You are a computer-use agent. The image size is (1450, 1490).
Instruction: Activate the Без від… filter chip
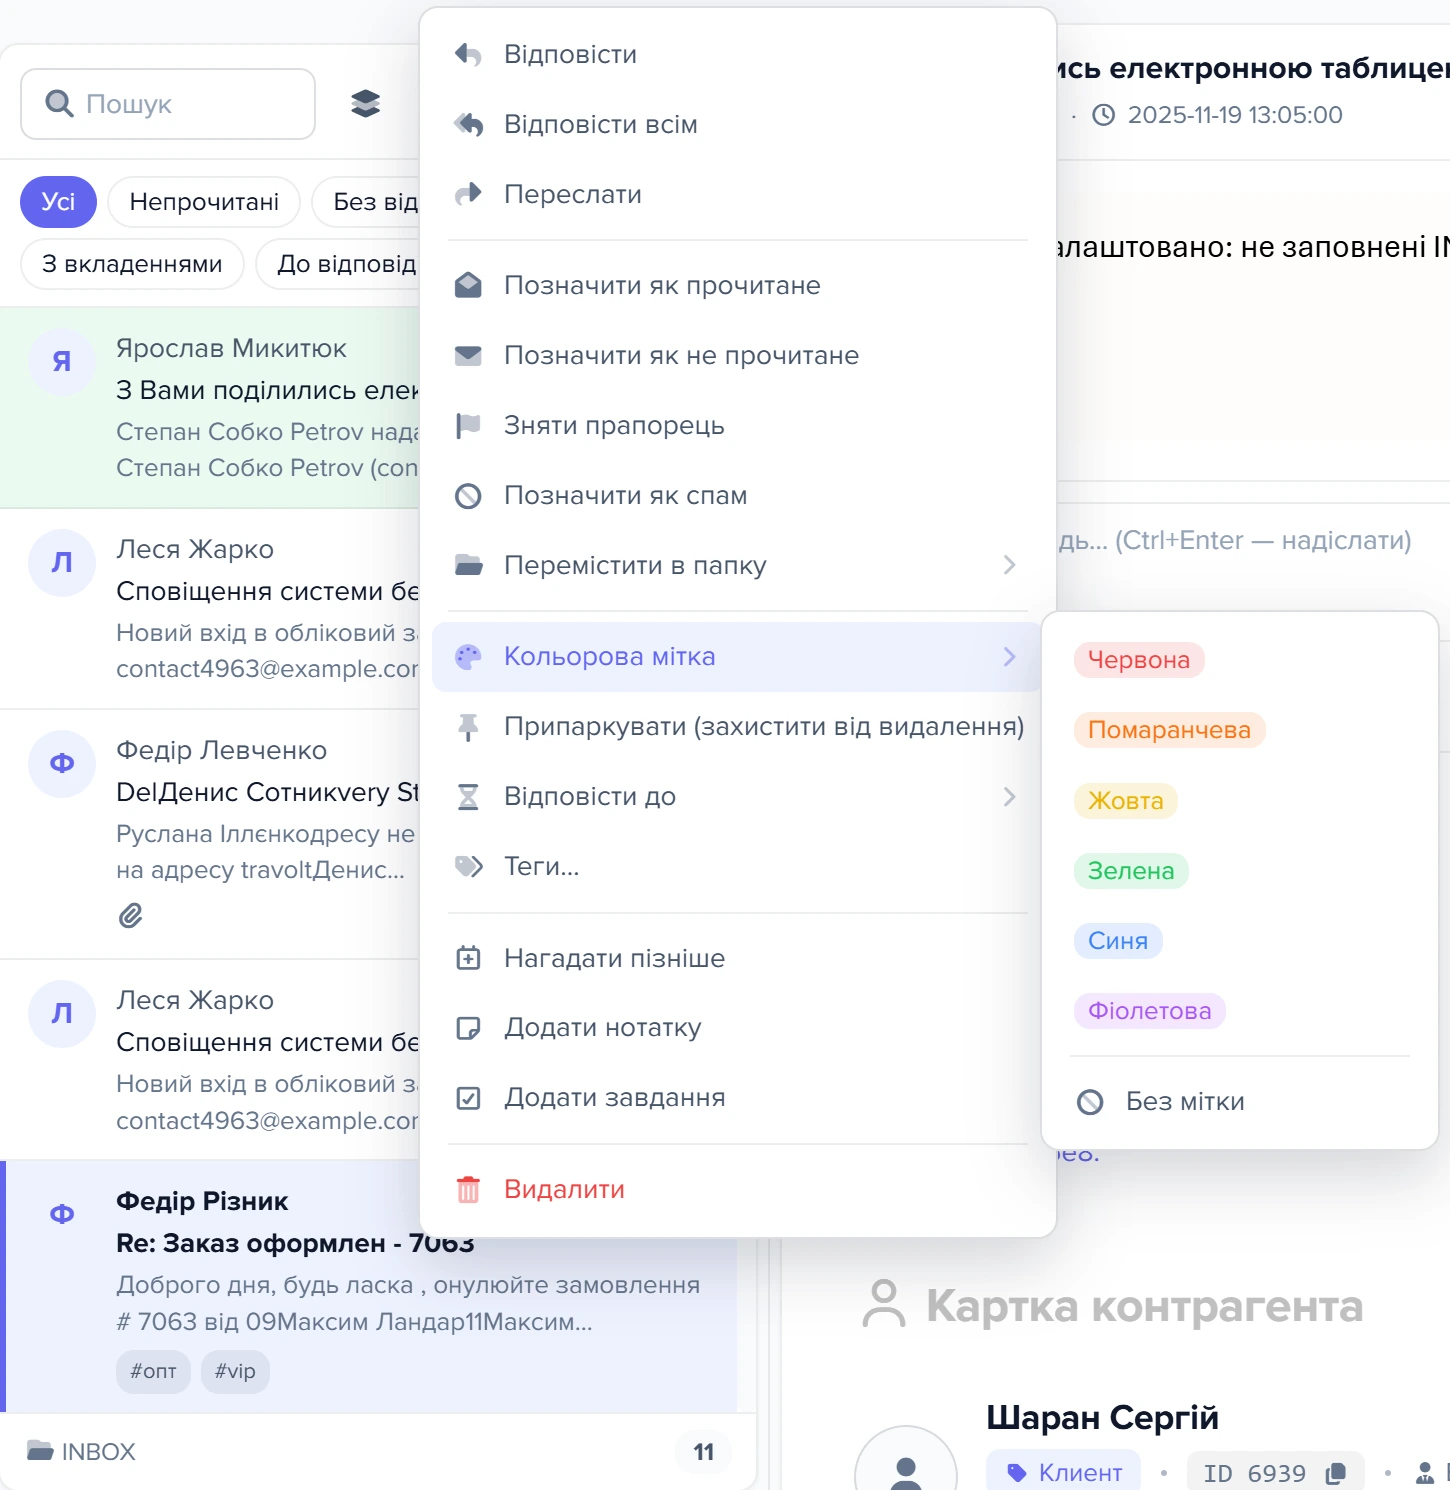pyautogui.click(x=366, y=202)
